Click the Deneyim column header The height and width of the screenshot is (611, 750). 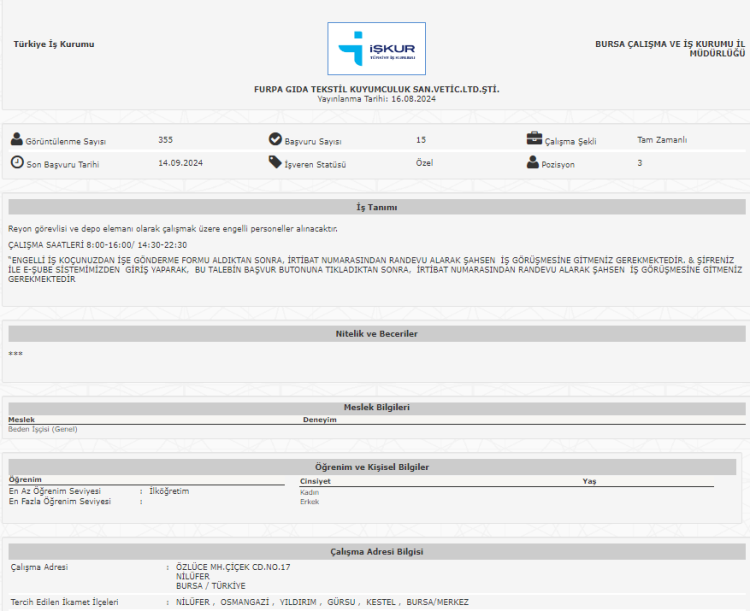coord(320,420)
